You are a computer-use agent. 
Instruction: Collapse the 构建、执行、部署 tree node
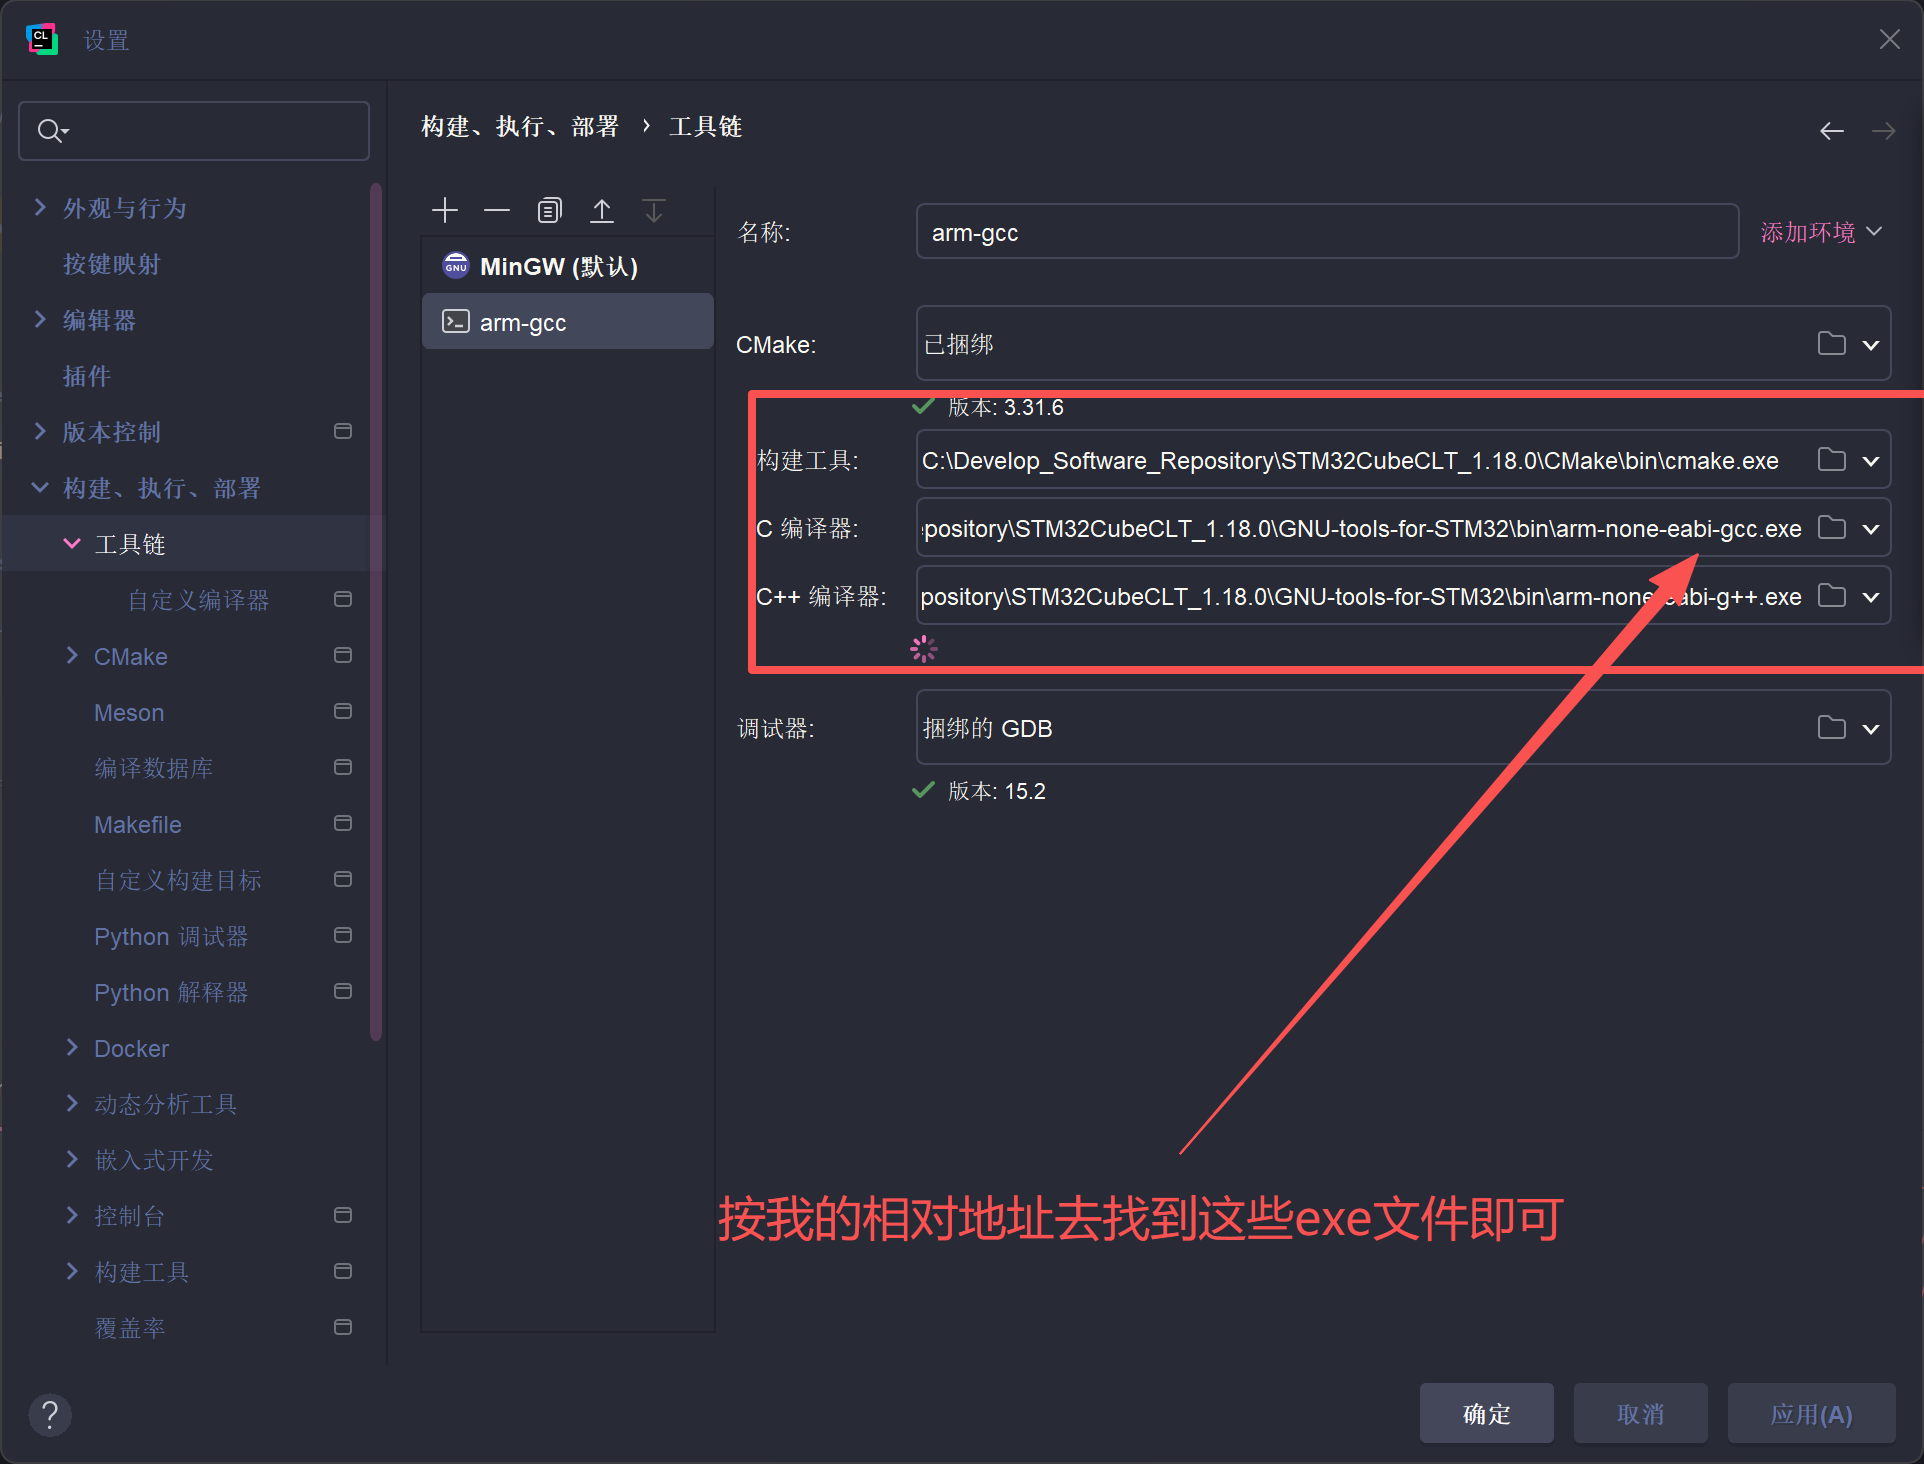pyautogui.click(x=40, y=487)
